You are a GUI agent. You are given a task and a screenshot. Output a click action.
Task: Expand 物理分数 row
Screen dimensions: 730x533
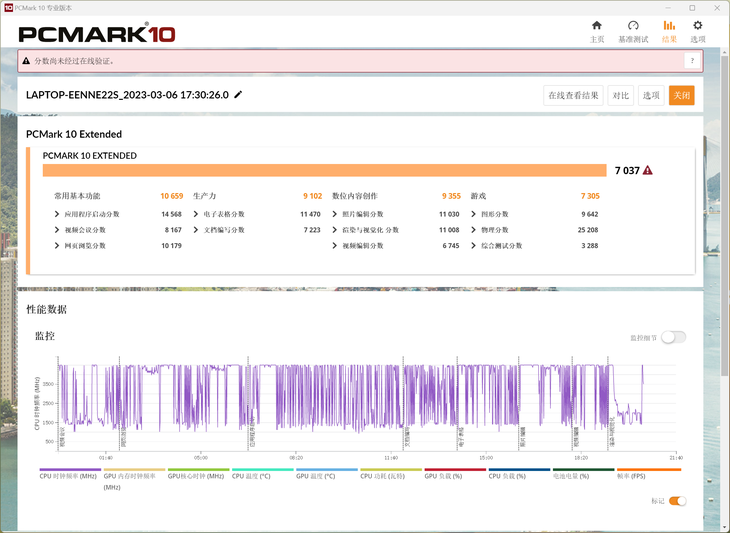point(473,230)
